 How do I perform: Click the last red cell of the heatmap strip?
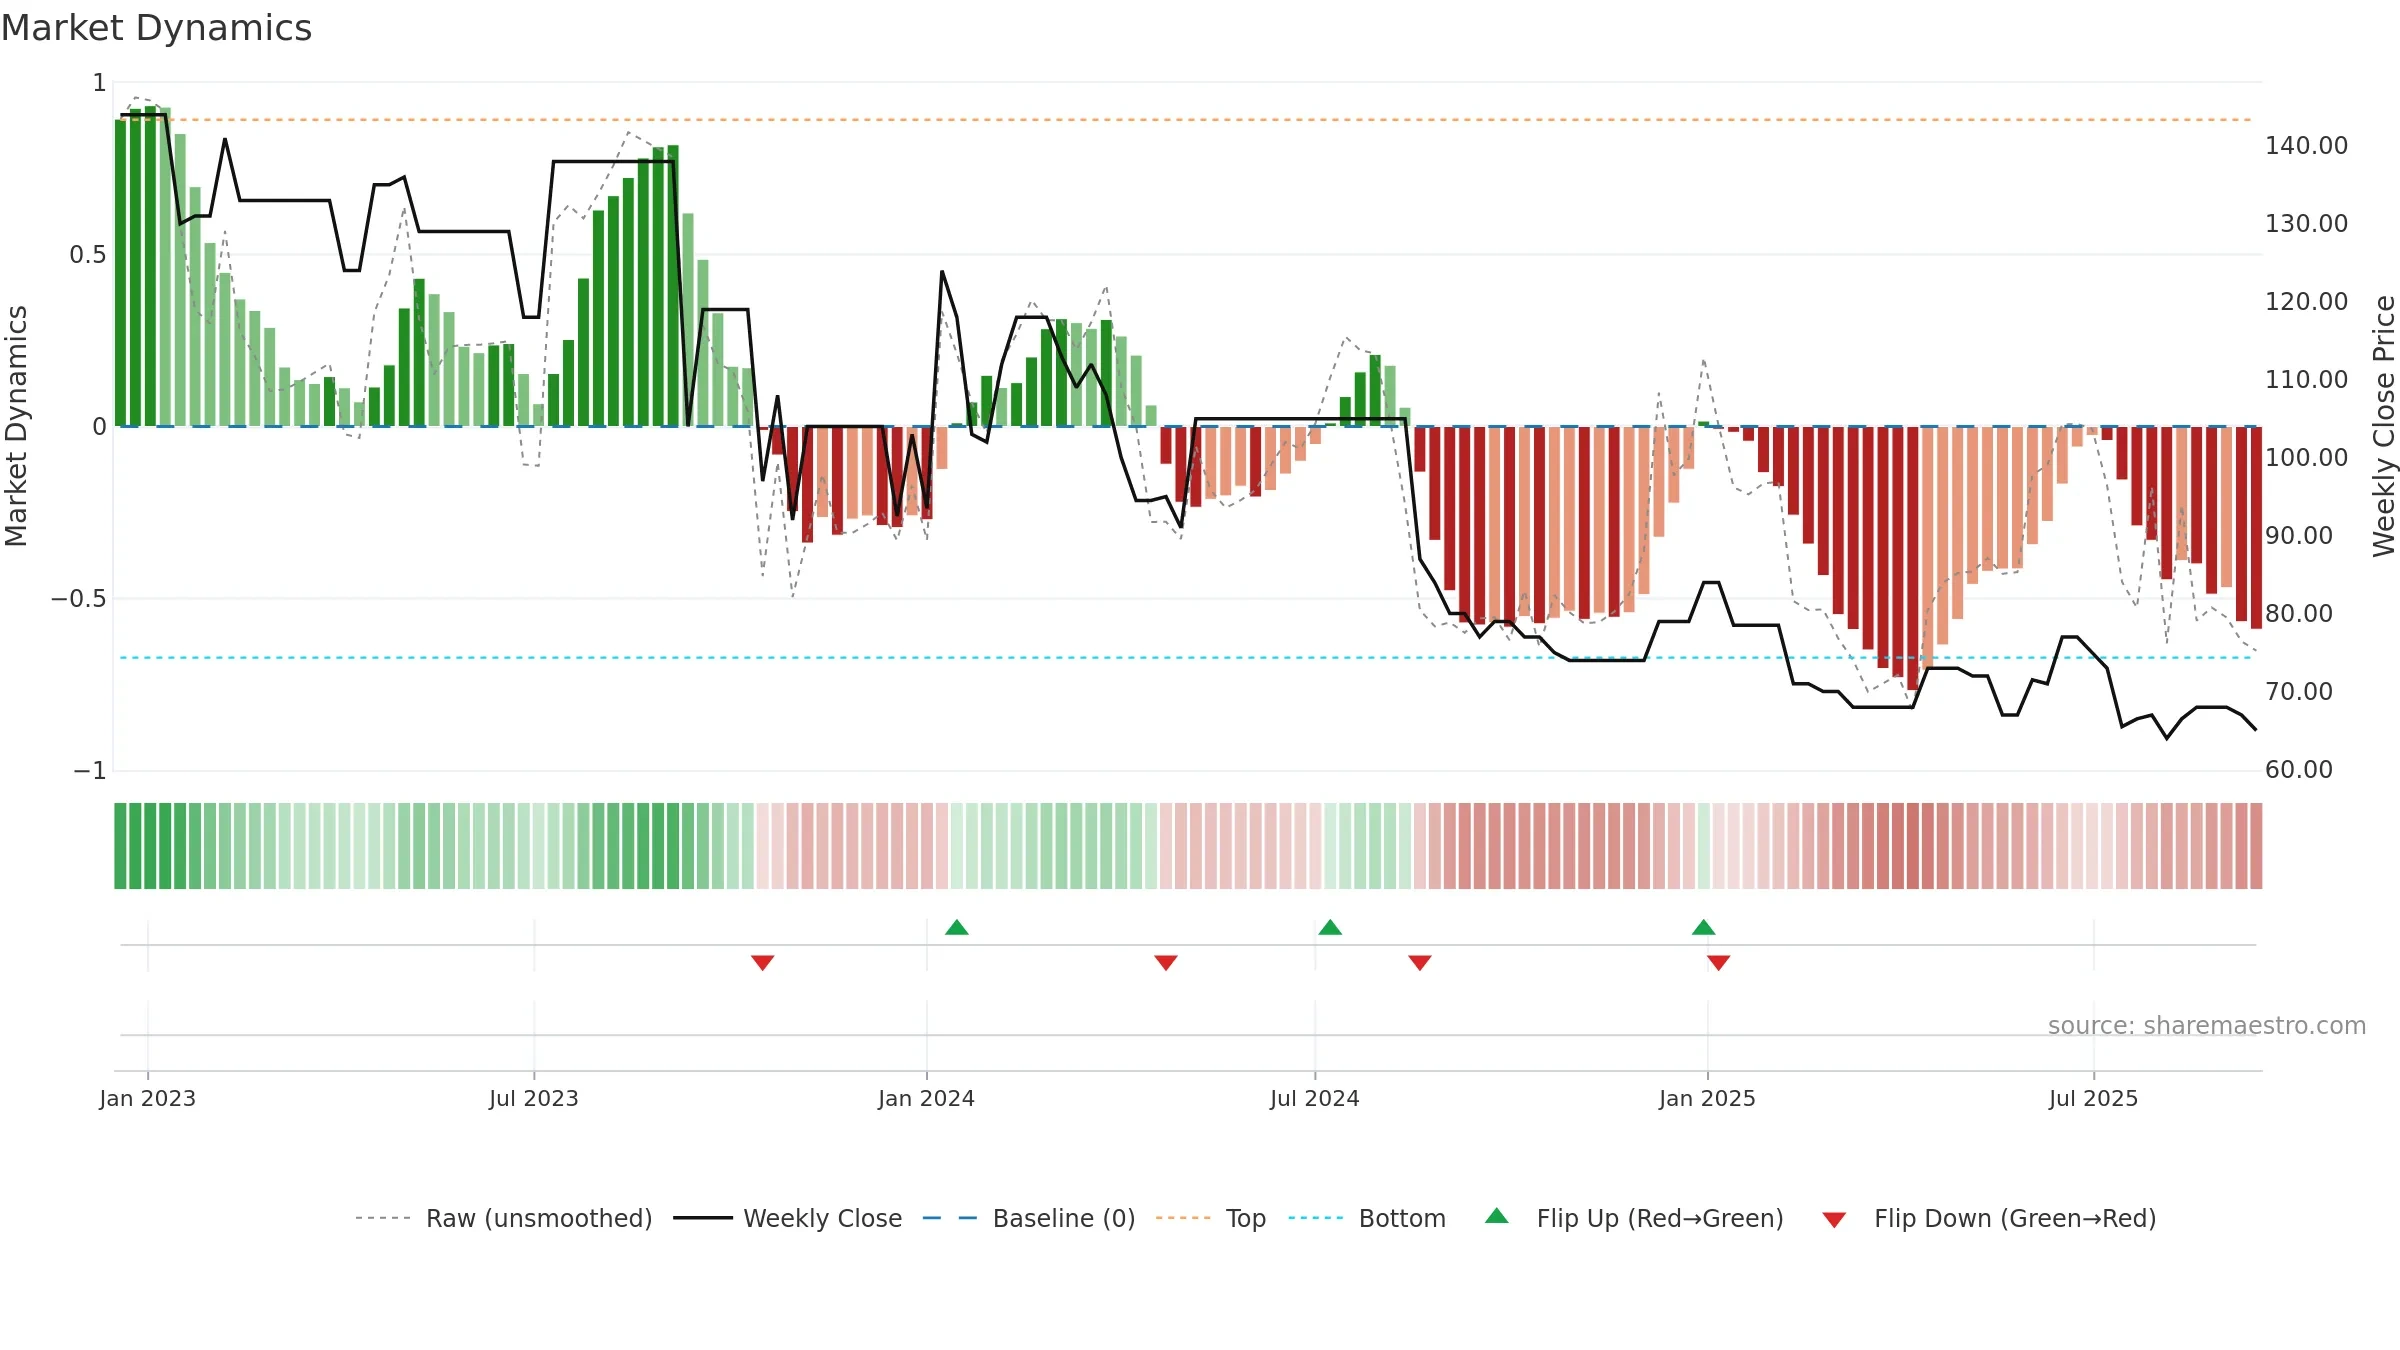coord(2256,846)
